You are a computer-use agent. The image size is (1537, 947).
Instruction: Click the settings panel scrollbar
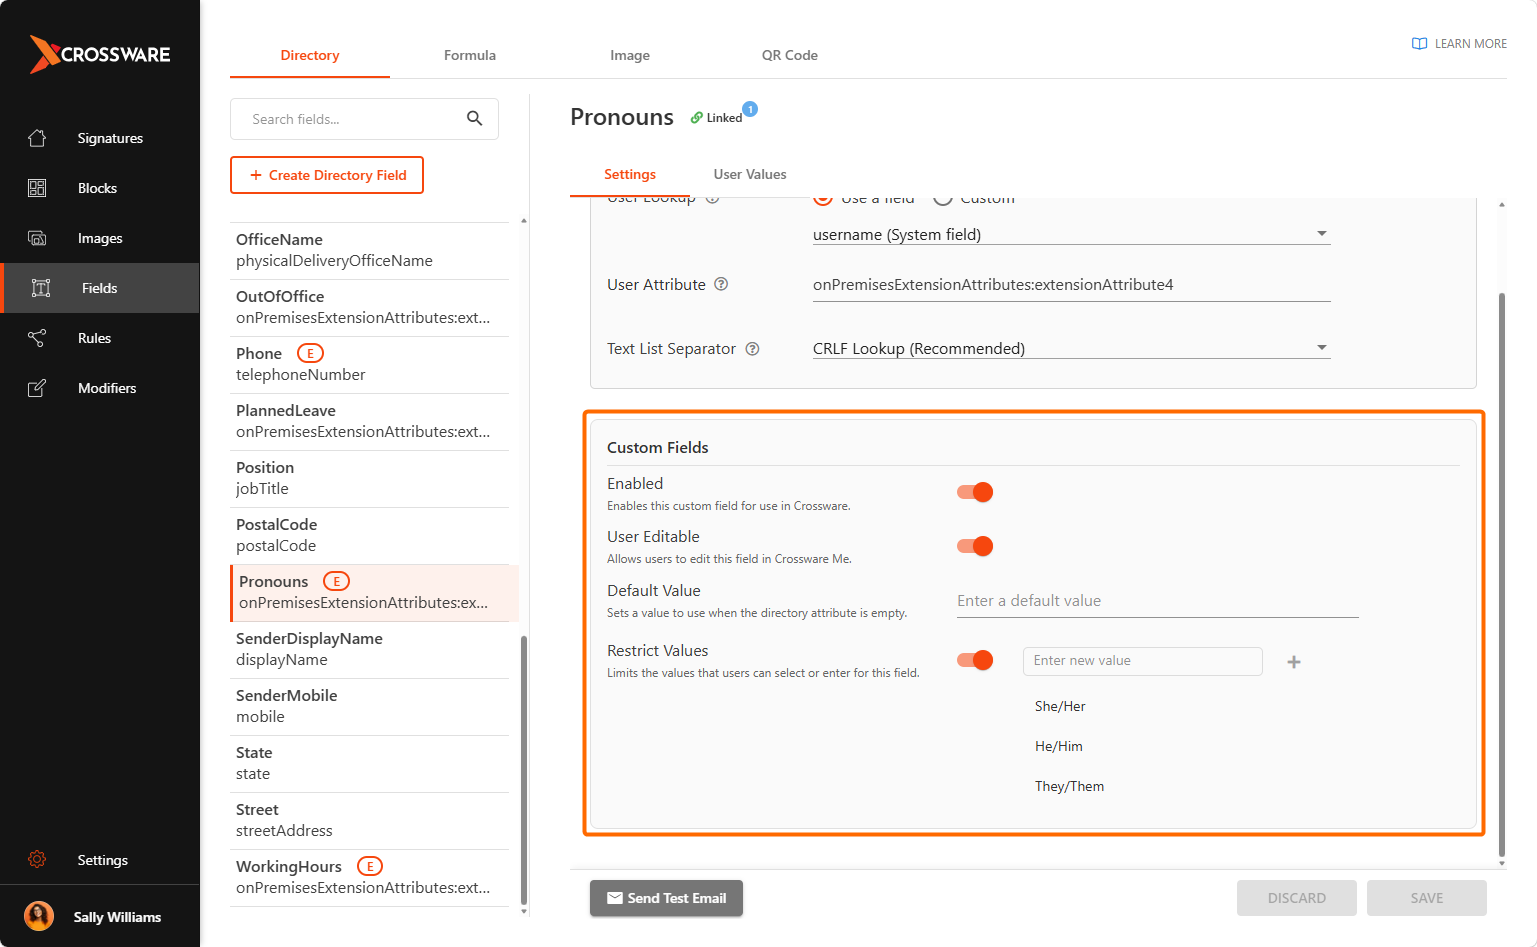pos(1501,575)
